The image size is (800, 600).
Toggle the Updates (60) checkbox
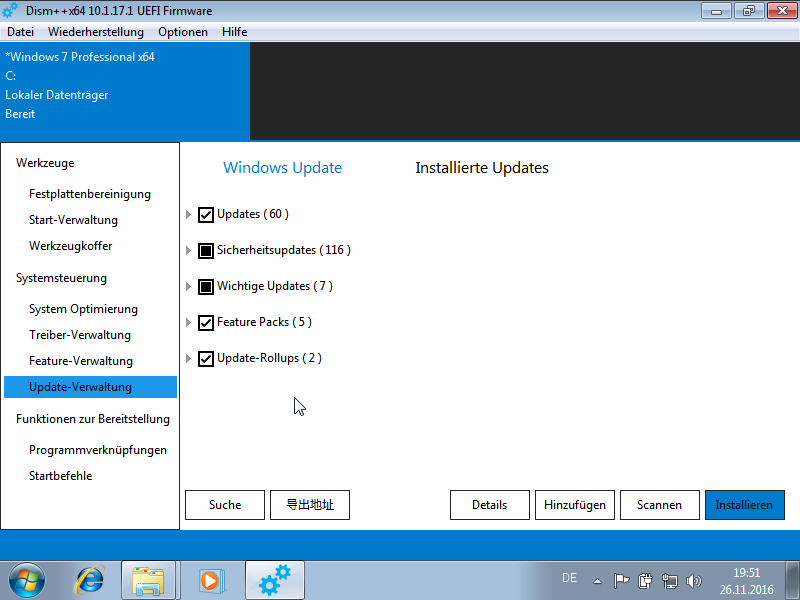[x=206, y=215]
